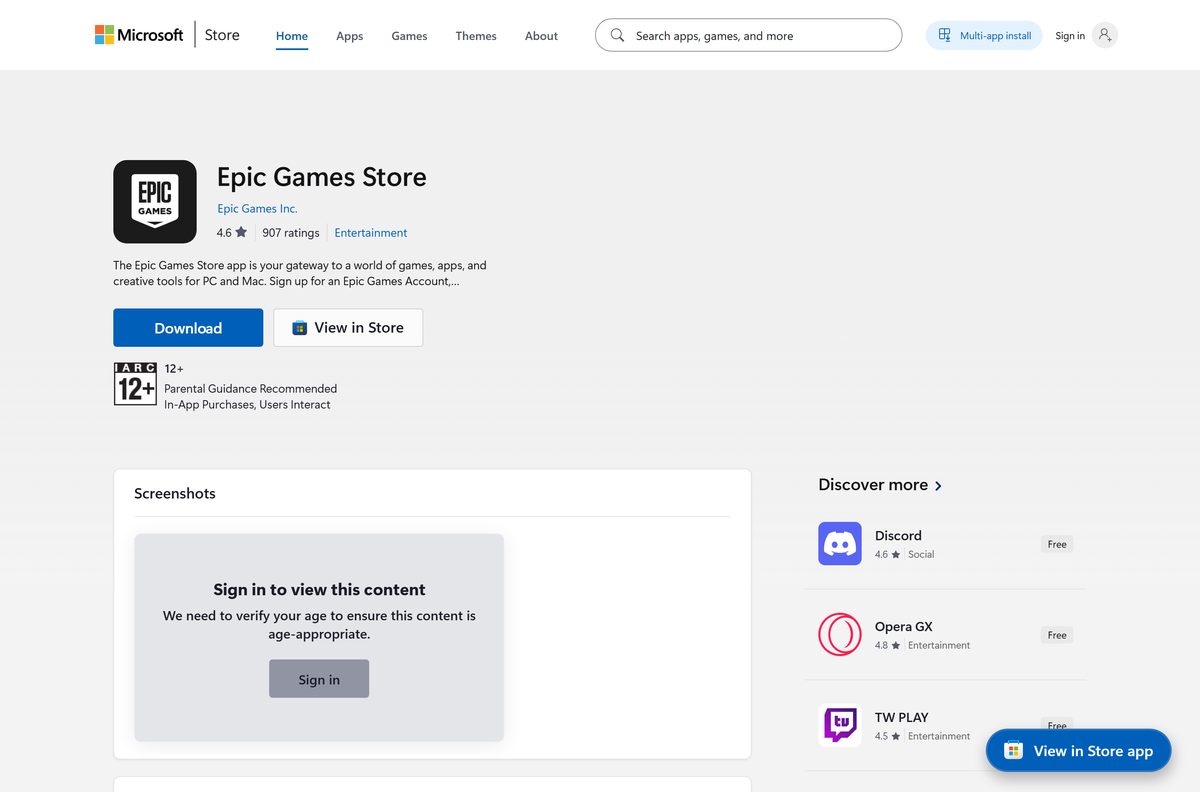
Task: Click the Opera GX app icon
Action: 840,635
